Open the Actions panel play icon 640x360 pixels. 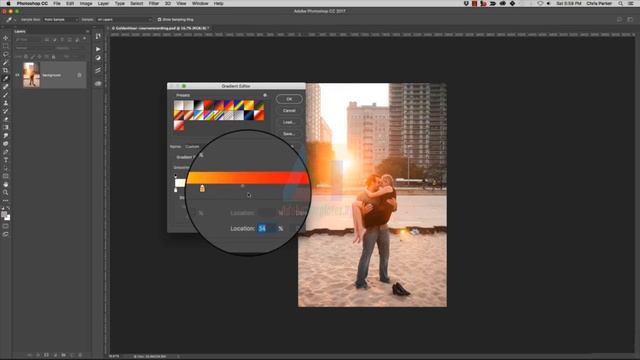coord(98,49)
